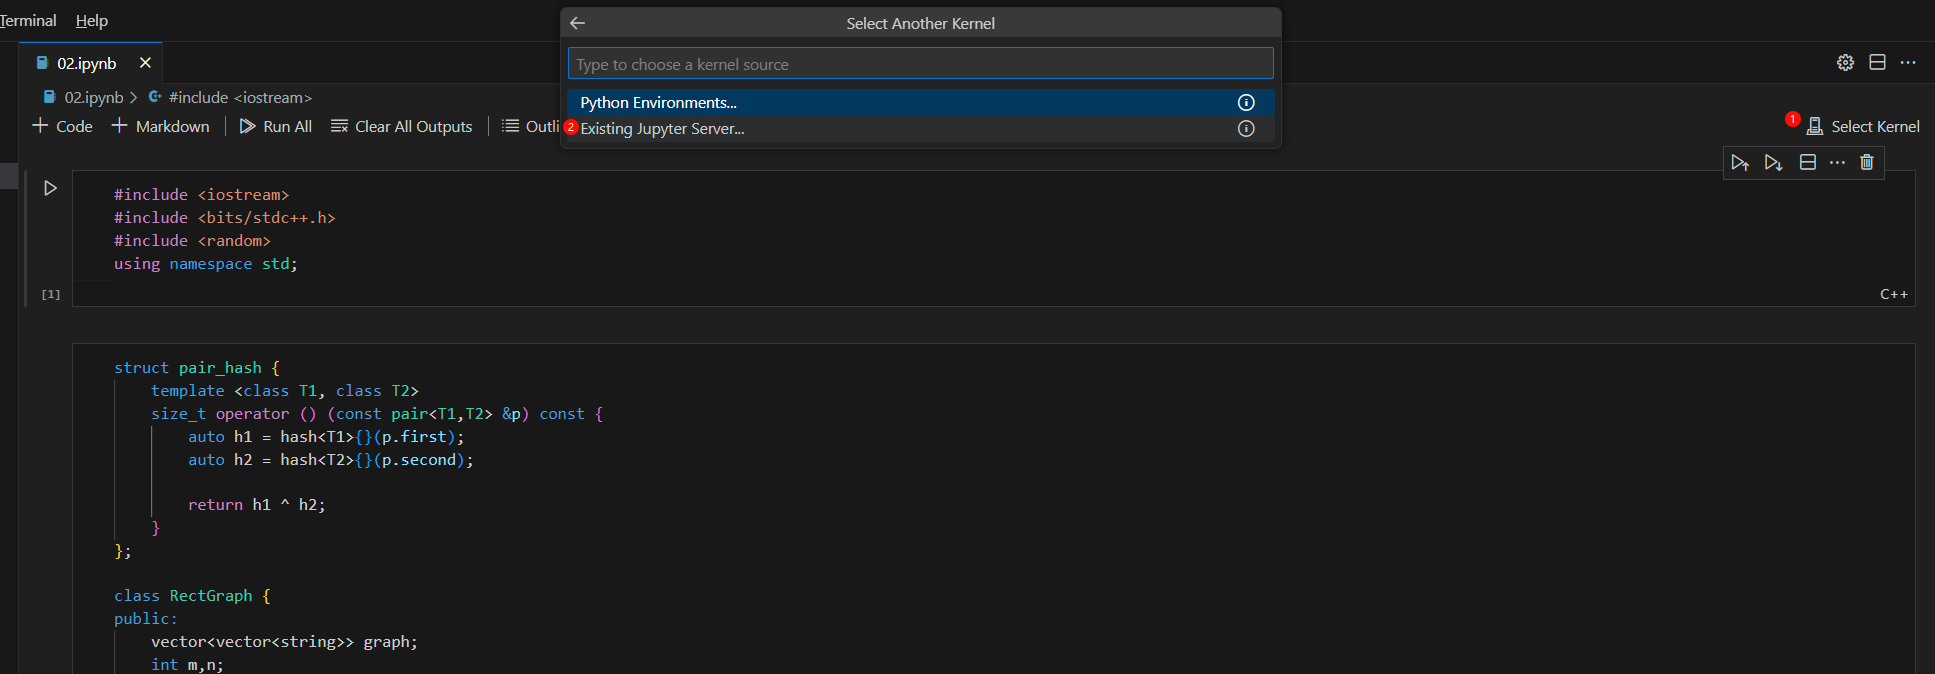The image size is (1935, 674).
Task: Select Existing Jupyter Server option
Action: point(920,128)
